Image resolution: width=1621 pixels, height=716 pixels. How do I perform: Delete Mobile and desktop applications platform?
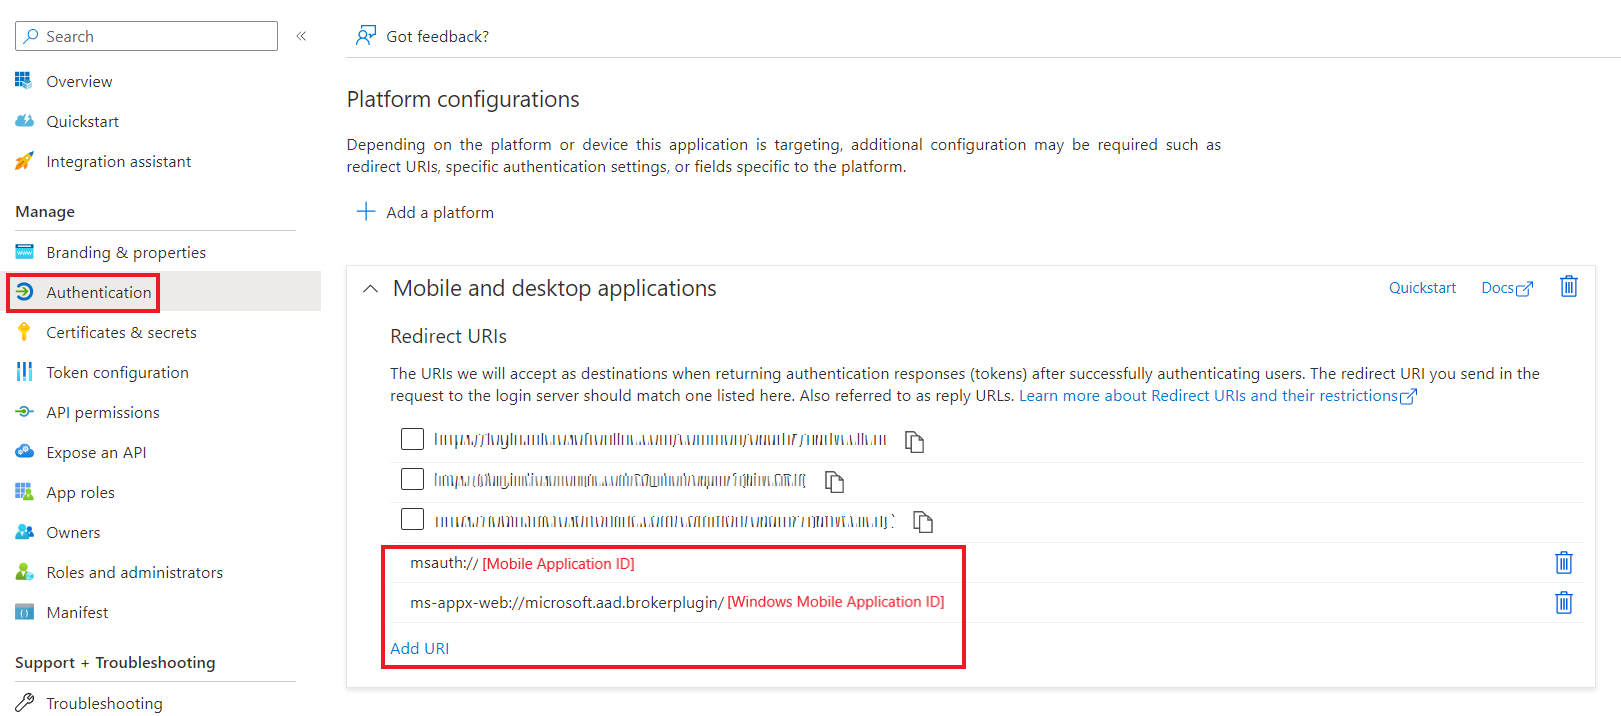[1568, 287]
